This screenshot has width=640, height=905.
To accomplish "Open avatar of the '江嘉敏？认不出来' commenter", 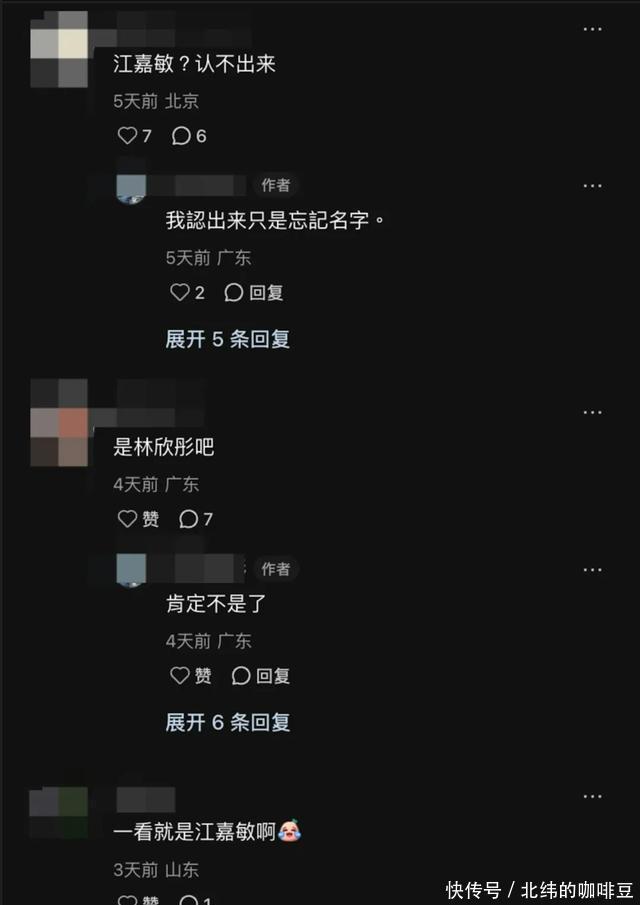I will [x=59, y=49].
